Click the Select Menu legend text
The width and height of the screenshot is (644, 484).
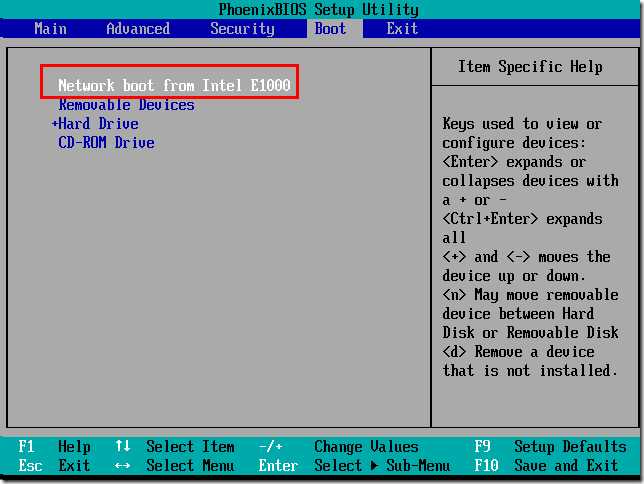click(x=190, y=466)
